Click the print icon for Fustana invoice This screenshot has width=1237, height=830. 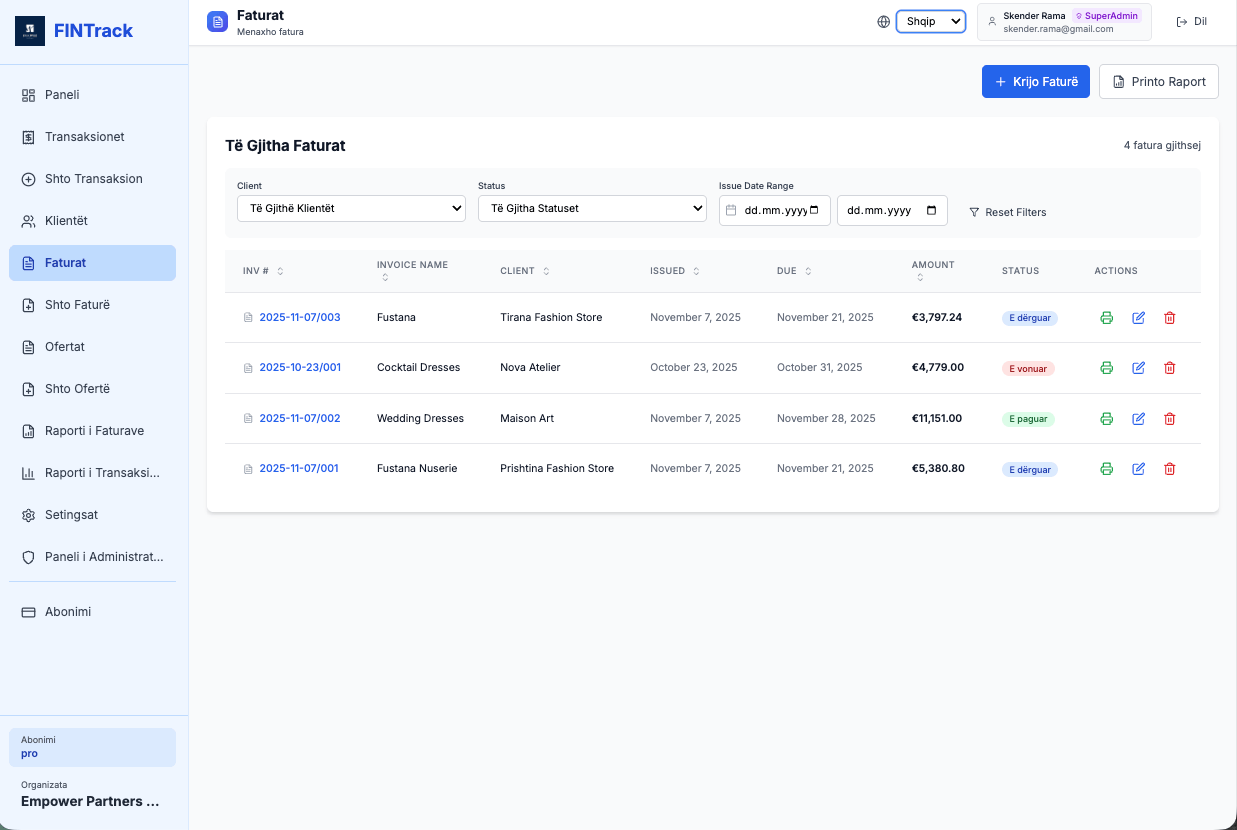tap(1106, 317)
